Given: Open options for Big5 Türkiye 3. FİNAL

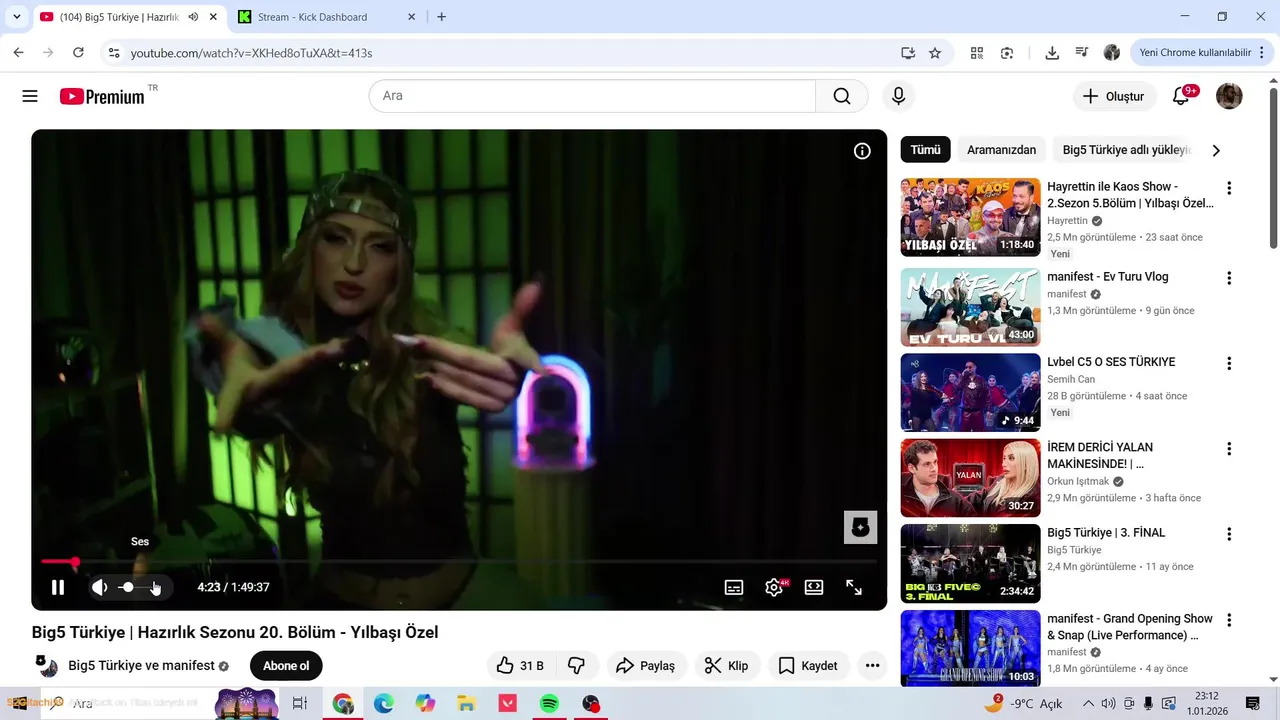Looking at the screenshot, I should click(1229, 534).
